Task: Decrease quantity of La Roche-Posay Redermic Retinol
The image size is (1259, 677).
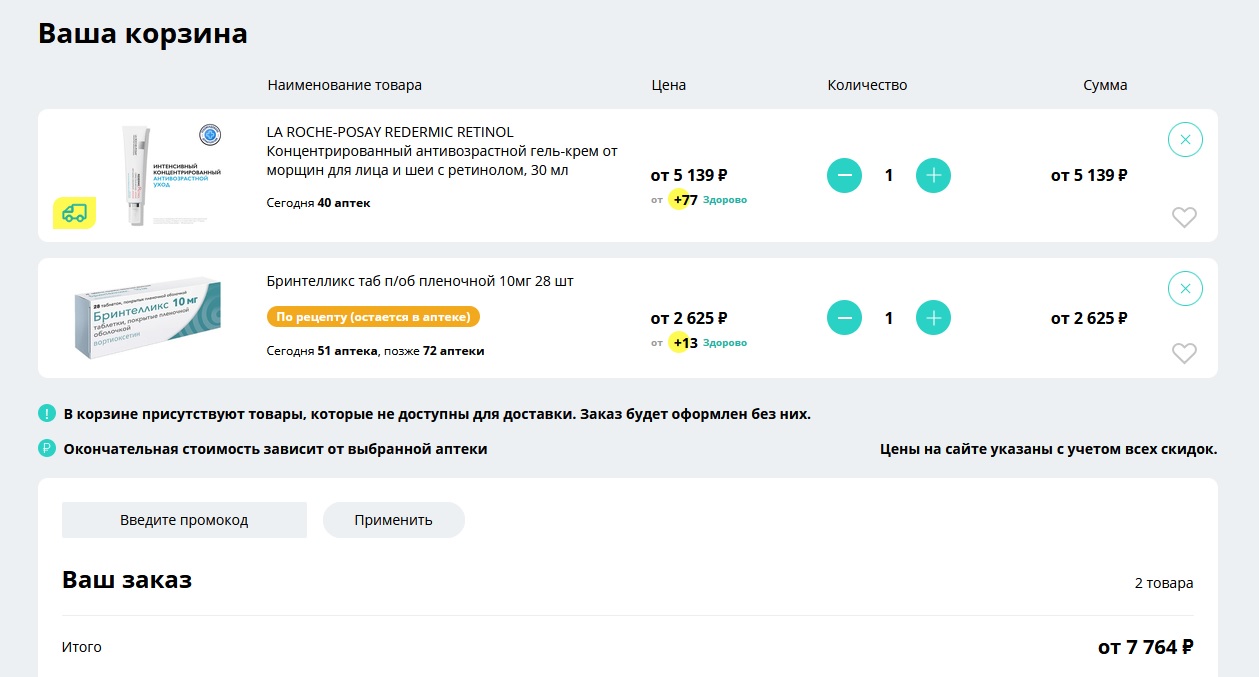Action: 844,176
